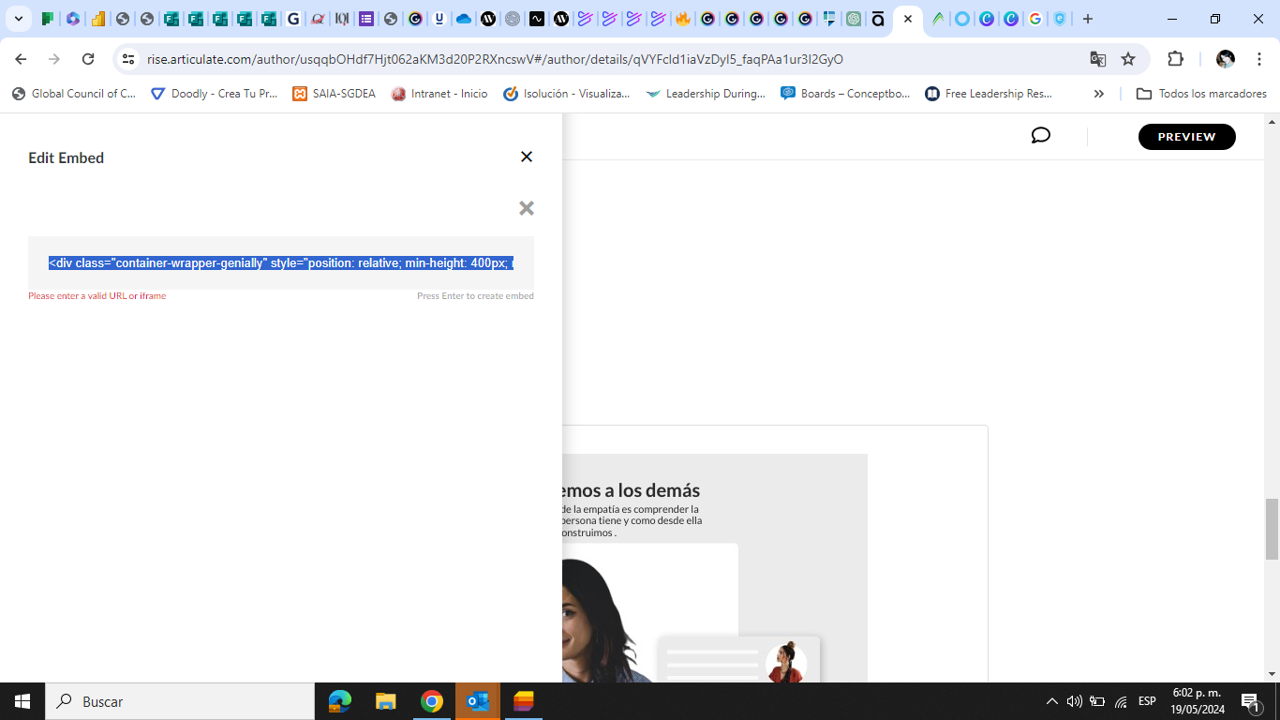Open the comments speech bubble icon
The image size is (1280, 720).
pos(1040,136)
